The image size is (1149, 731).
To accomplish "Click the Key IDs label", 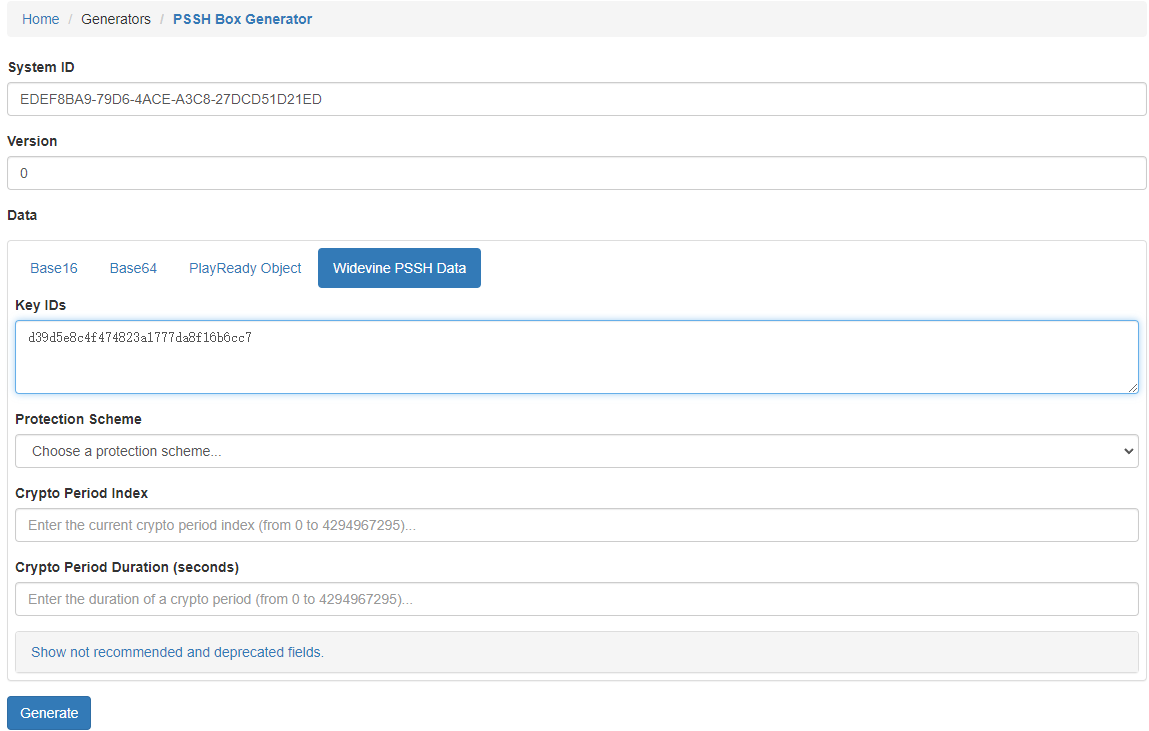I will pos(40,305).
